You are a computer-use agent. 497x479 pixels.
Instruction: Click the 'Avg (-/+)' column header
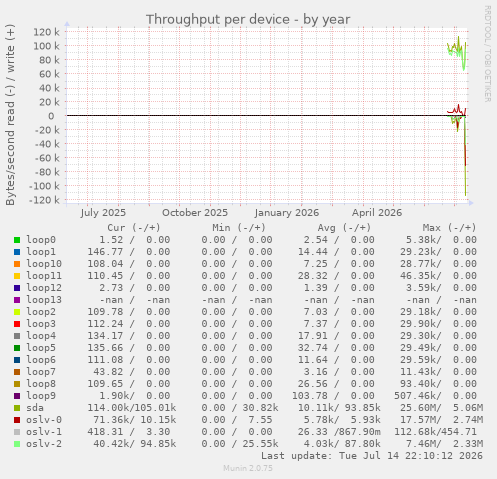[344, 228]
